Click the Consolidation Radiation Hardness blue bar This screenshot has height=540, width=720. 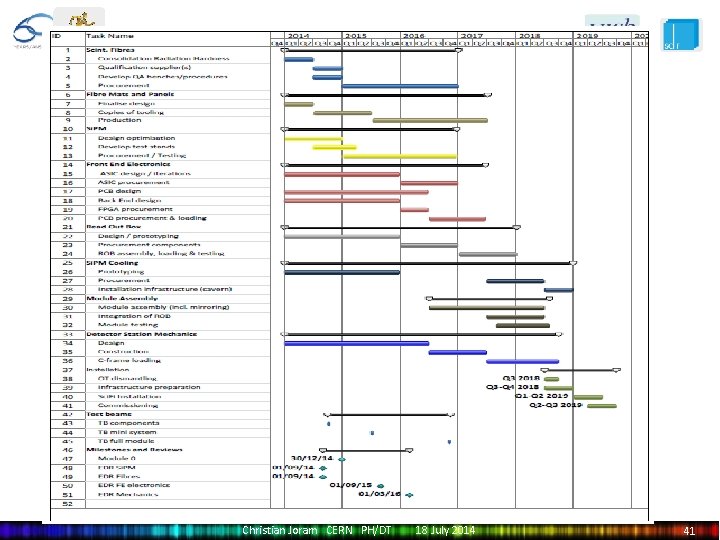[x=298, y=59]
